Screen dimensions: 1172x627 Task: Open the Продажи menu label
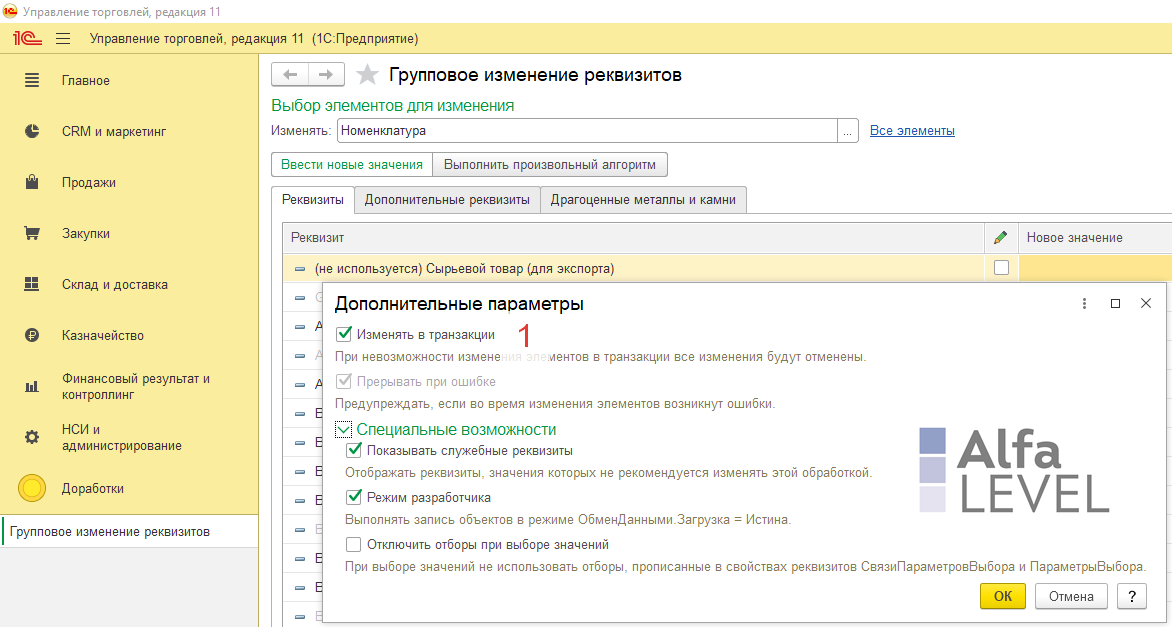89,182
